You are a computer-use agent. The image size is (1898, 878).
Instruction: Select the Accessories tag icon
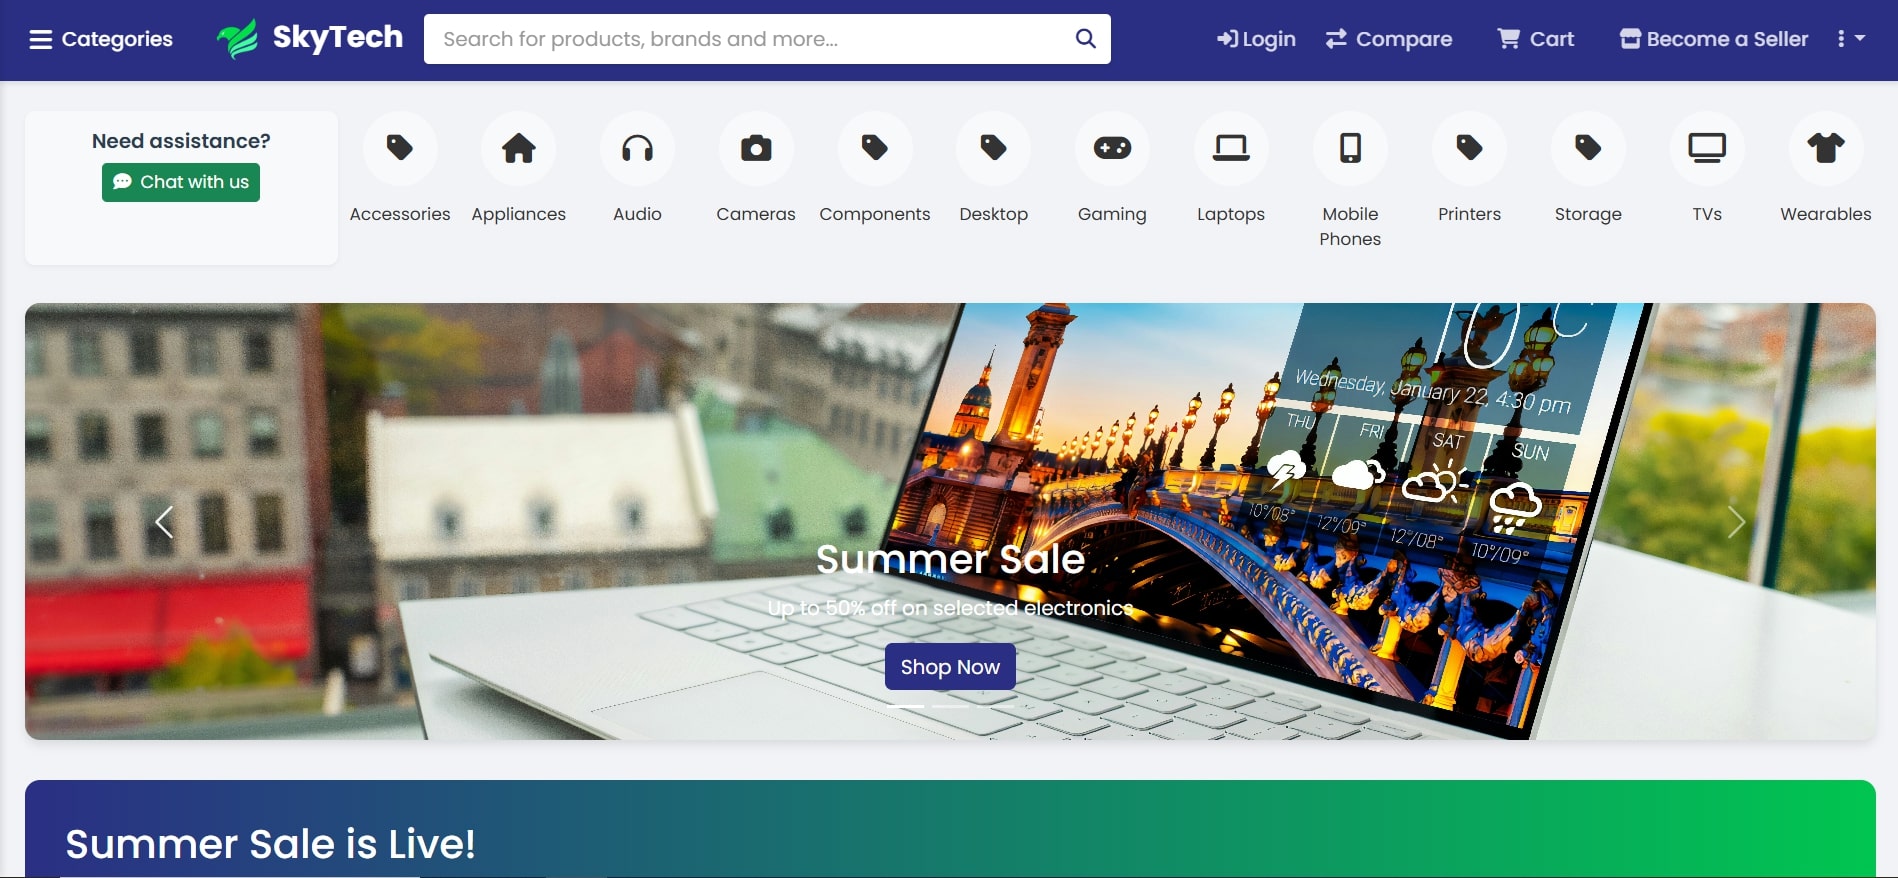400,148
